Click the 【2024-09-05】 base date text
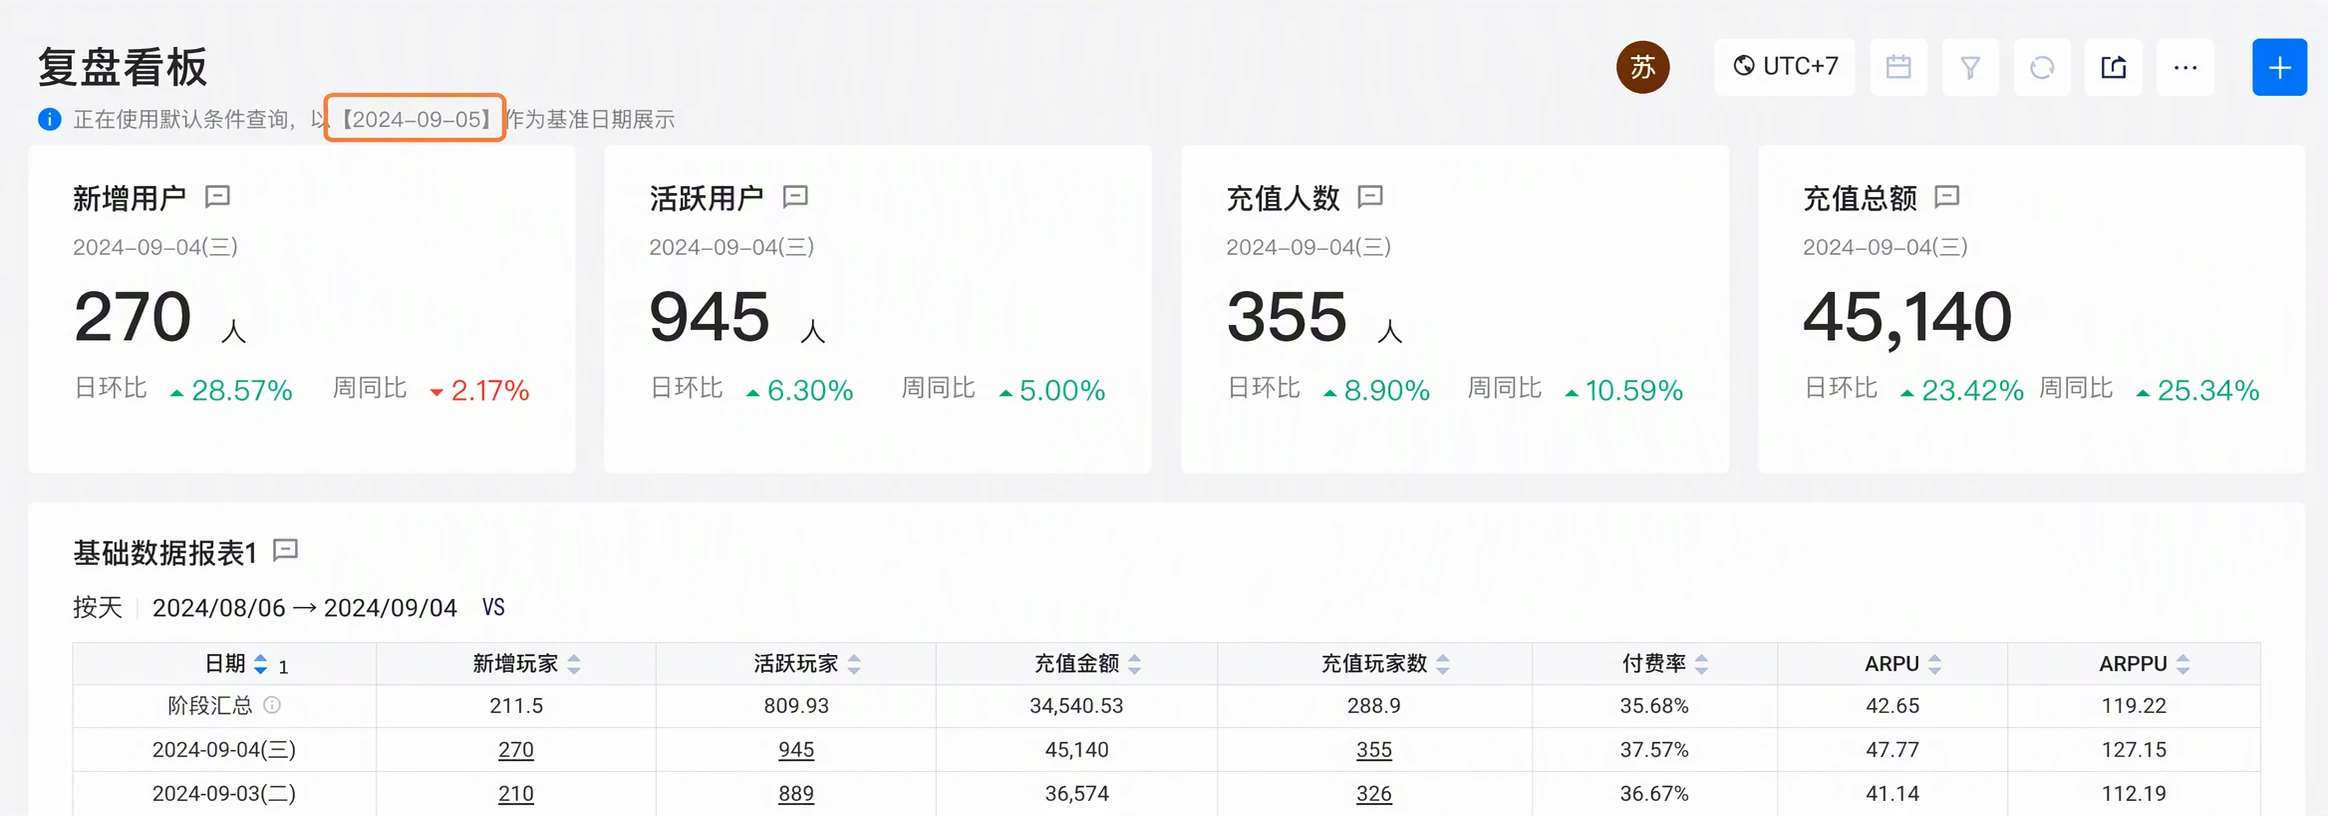Viewport: 2328px width, 816px height. [415, 119]
